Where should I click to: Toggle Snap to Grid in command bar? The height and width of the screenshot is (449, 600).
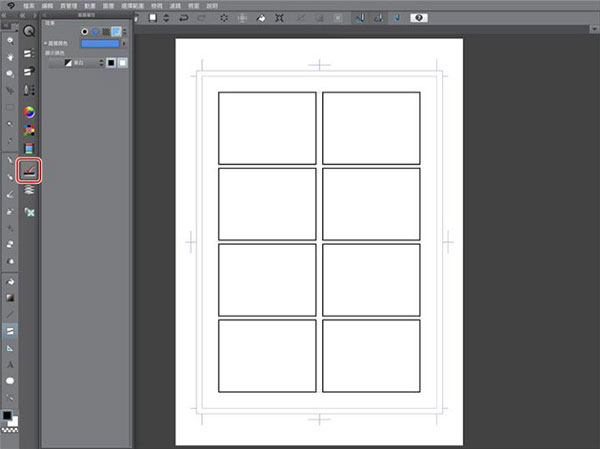pos(397,18)
